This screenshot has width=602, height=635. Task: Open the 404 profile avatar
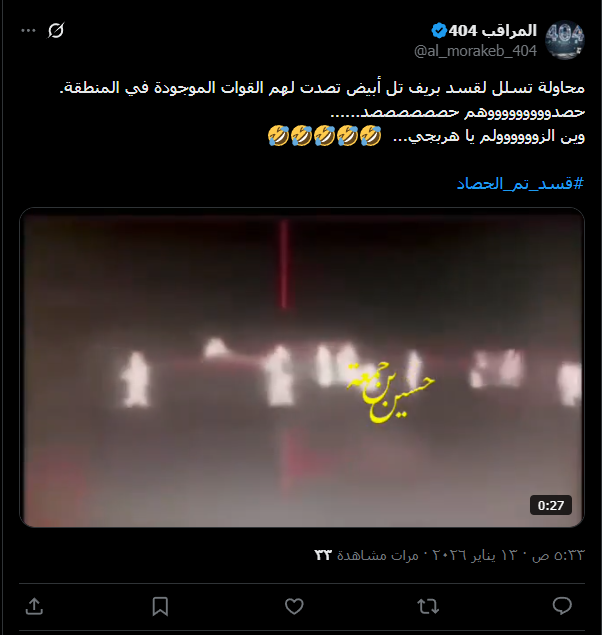pyautogui.click(x=565, y=40)
